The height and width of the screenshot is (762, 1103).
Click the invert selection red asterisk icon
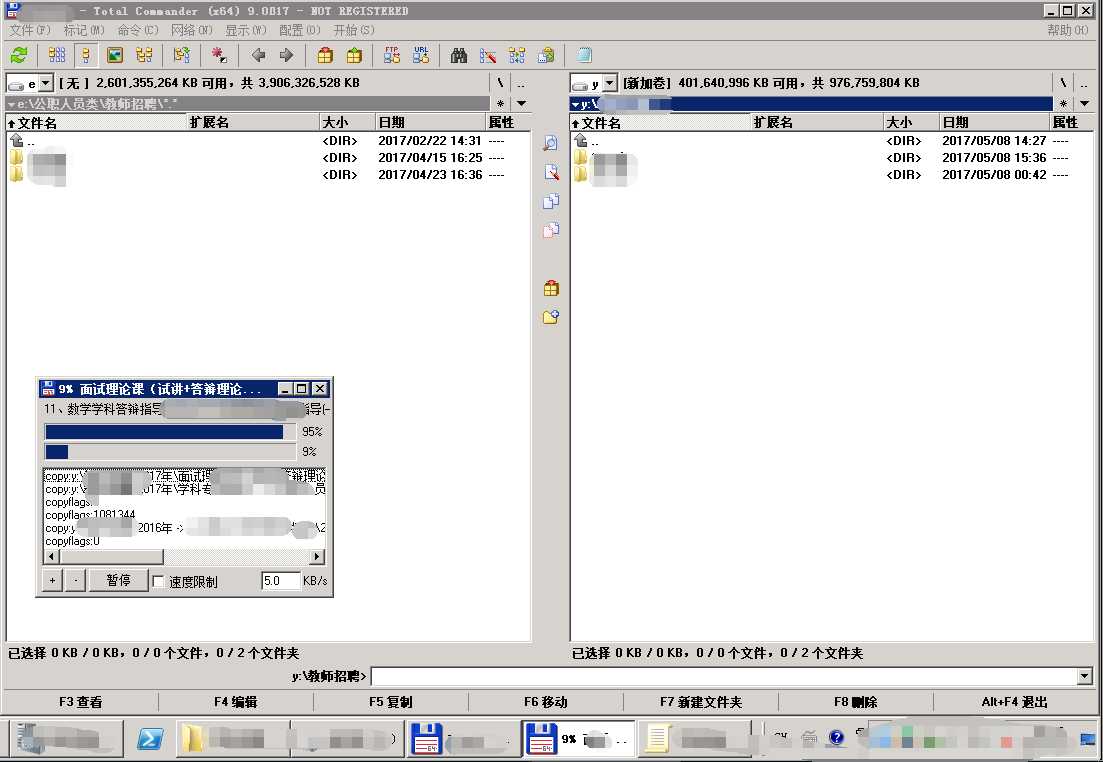point(219,55)
